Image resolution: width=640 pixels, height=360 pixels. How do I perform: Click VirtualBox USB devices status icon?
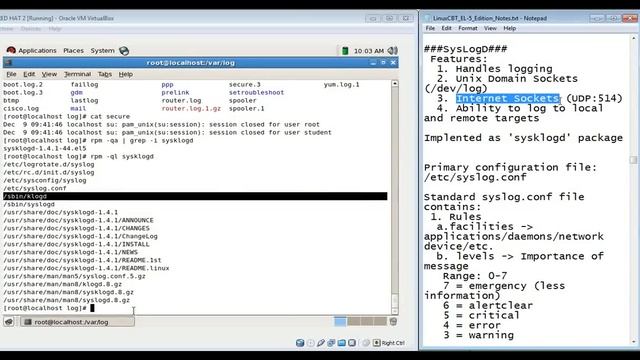[321, 343]
